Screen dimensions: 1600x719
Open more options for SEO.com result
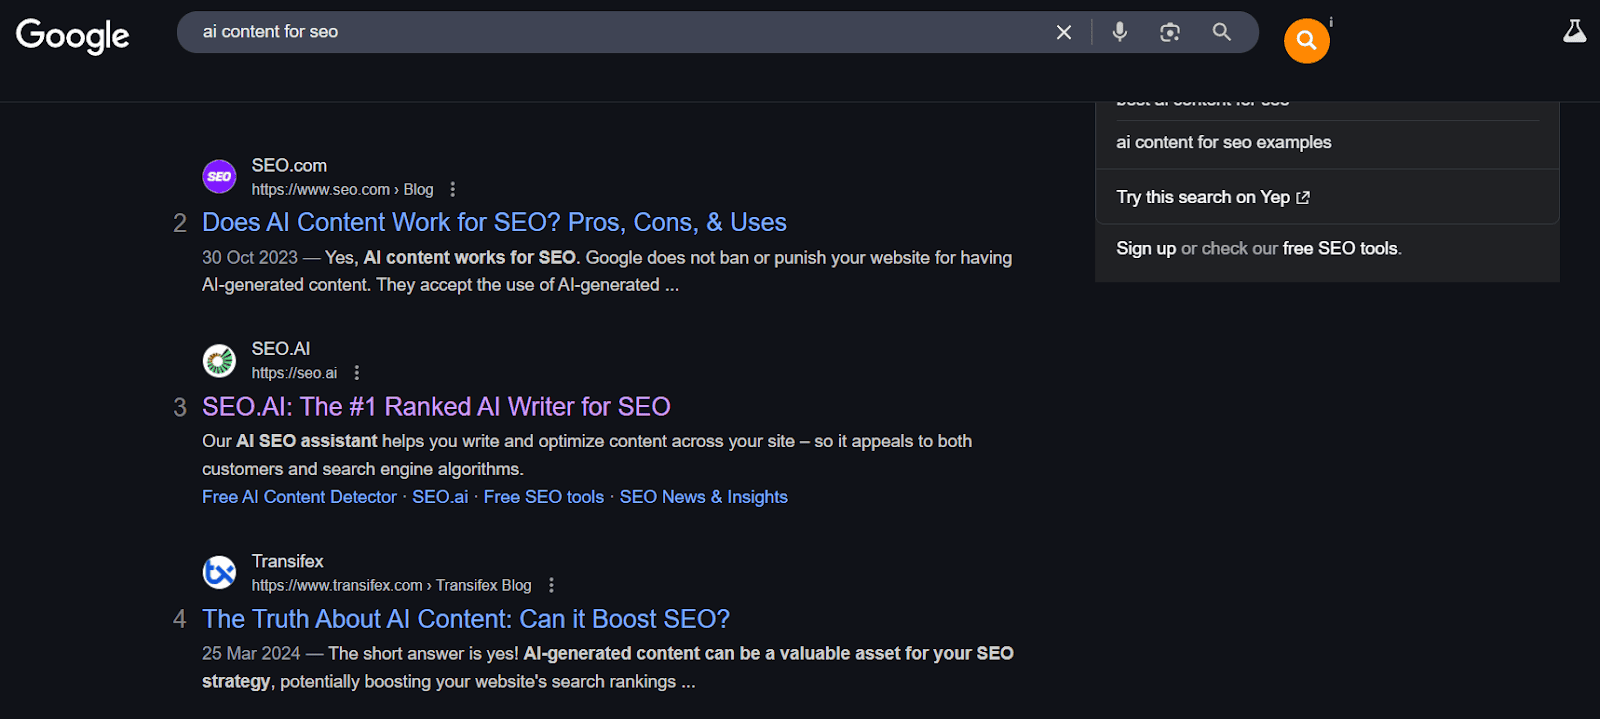click(x=453, y=189)
